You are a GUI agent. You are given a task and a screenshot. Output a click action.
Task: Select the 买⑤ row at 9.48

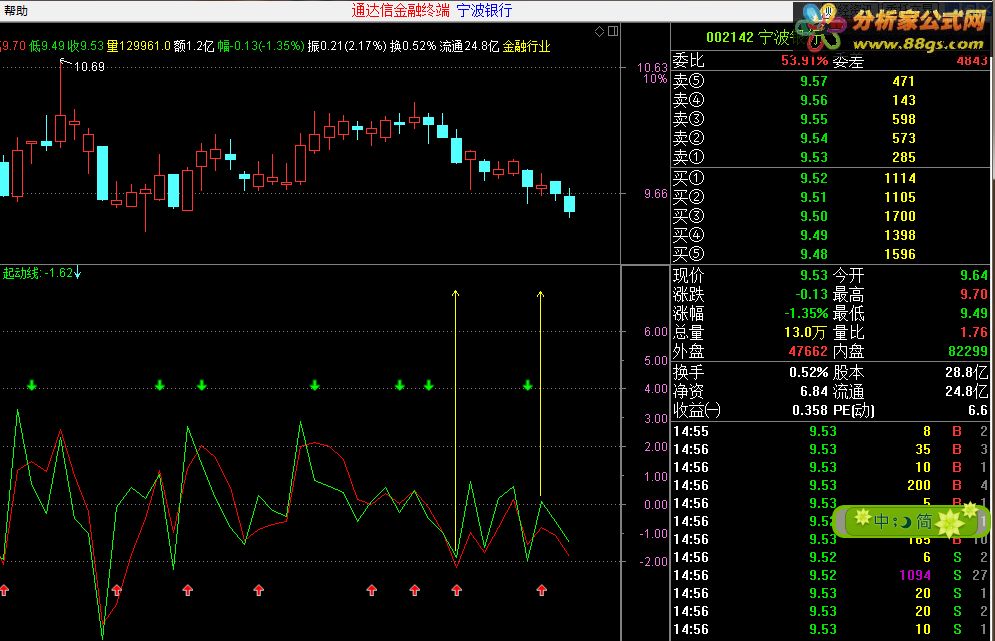(x=830, y=254)
